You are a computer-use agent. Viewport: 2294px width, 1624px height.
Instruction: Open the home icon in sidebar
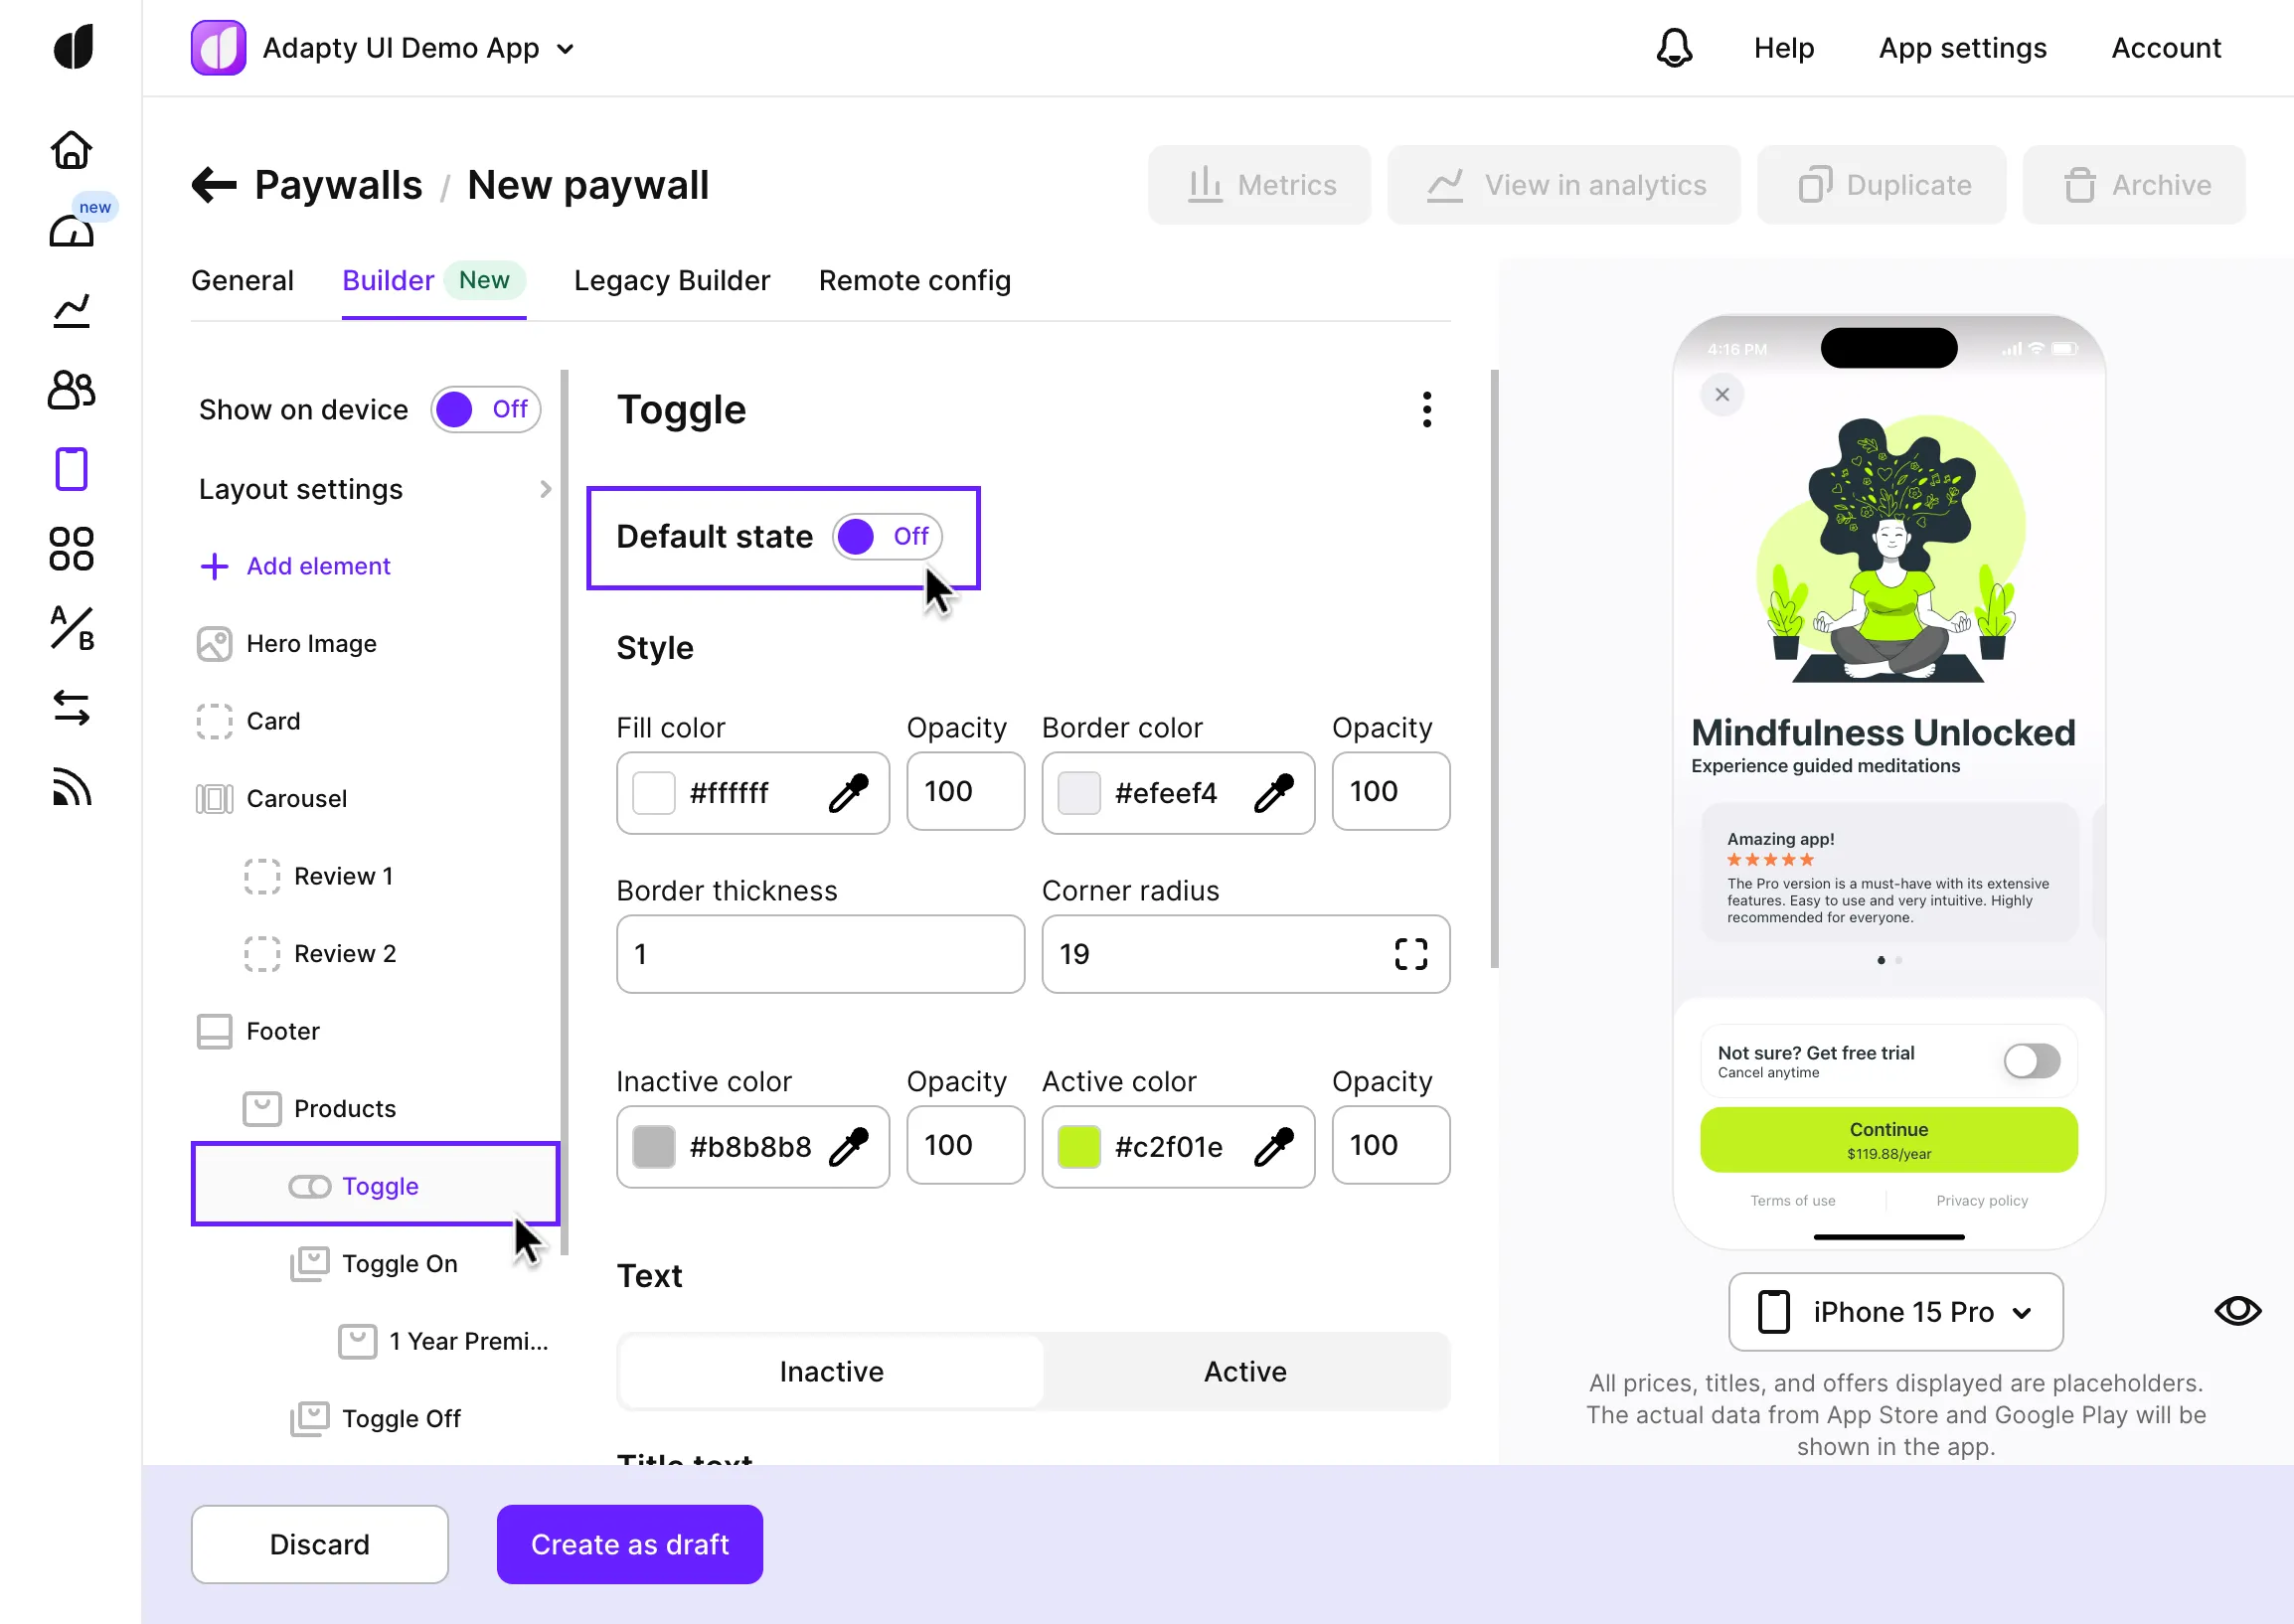tap(71, 150)
